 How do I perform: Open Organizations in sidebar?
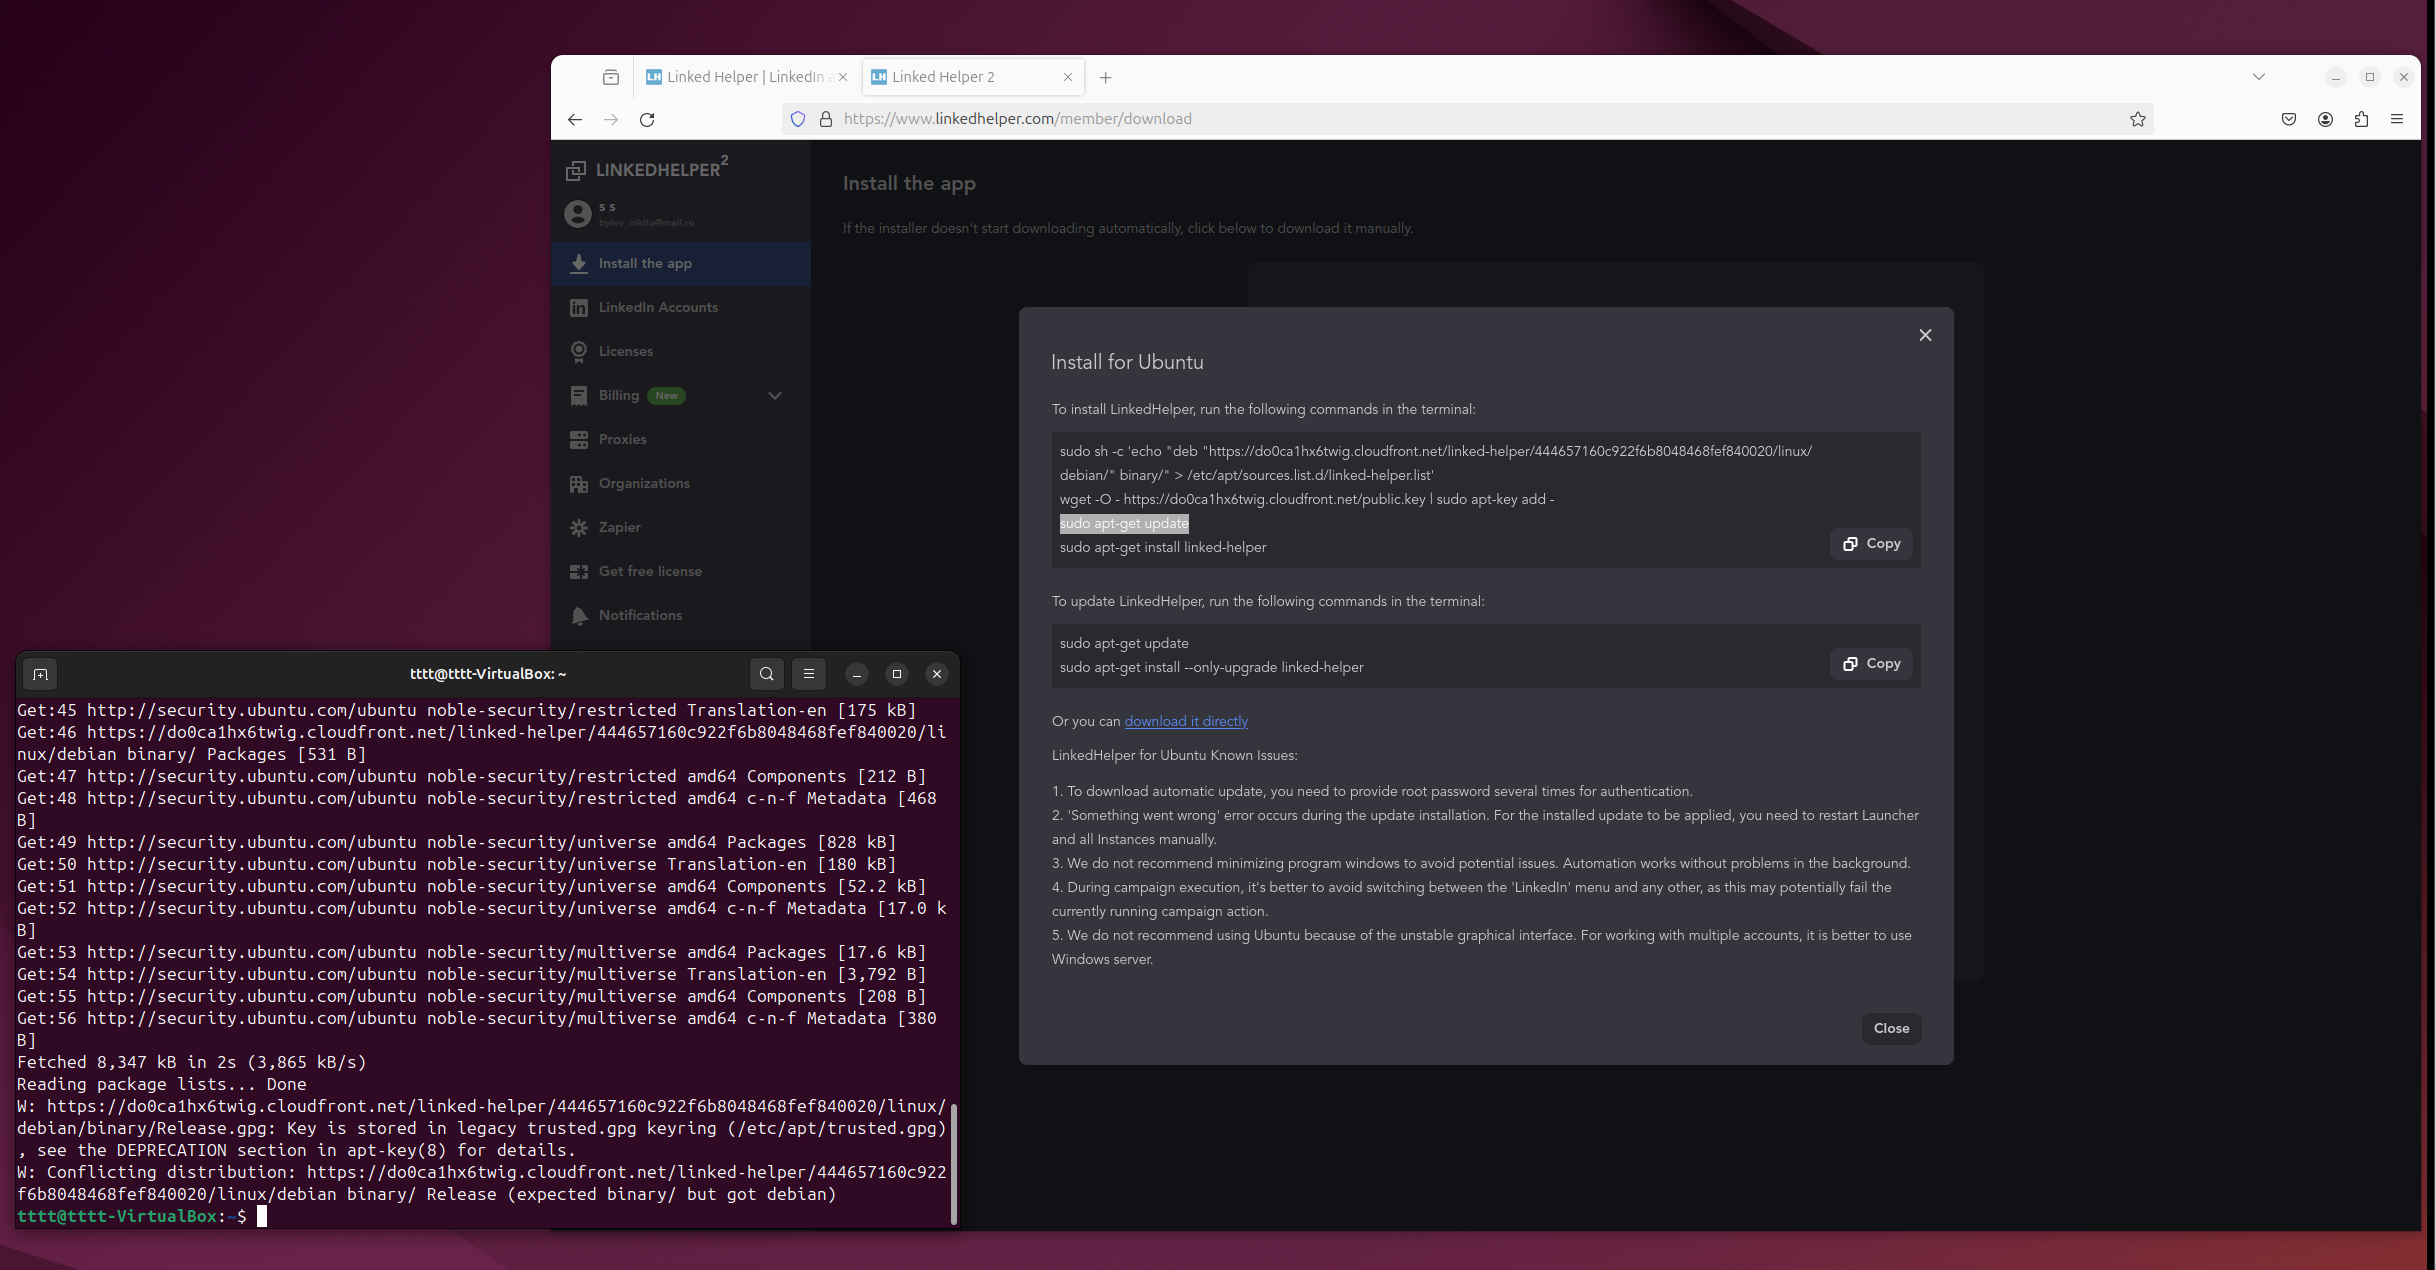(681, 483)
